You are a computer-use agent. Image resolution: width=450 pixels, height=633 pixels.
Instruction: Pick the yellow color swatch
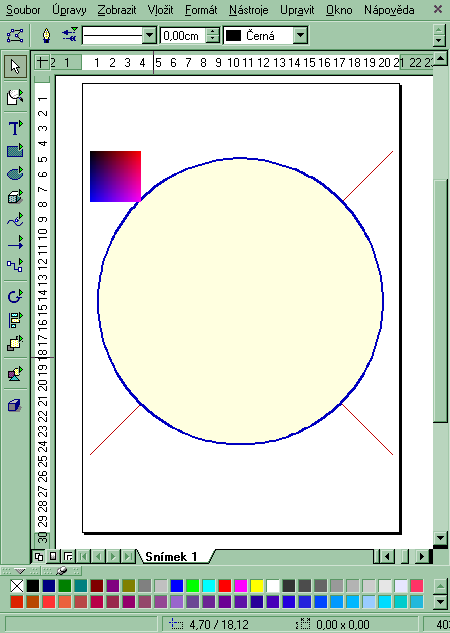point(257,585)
